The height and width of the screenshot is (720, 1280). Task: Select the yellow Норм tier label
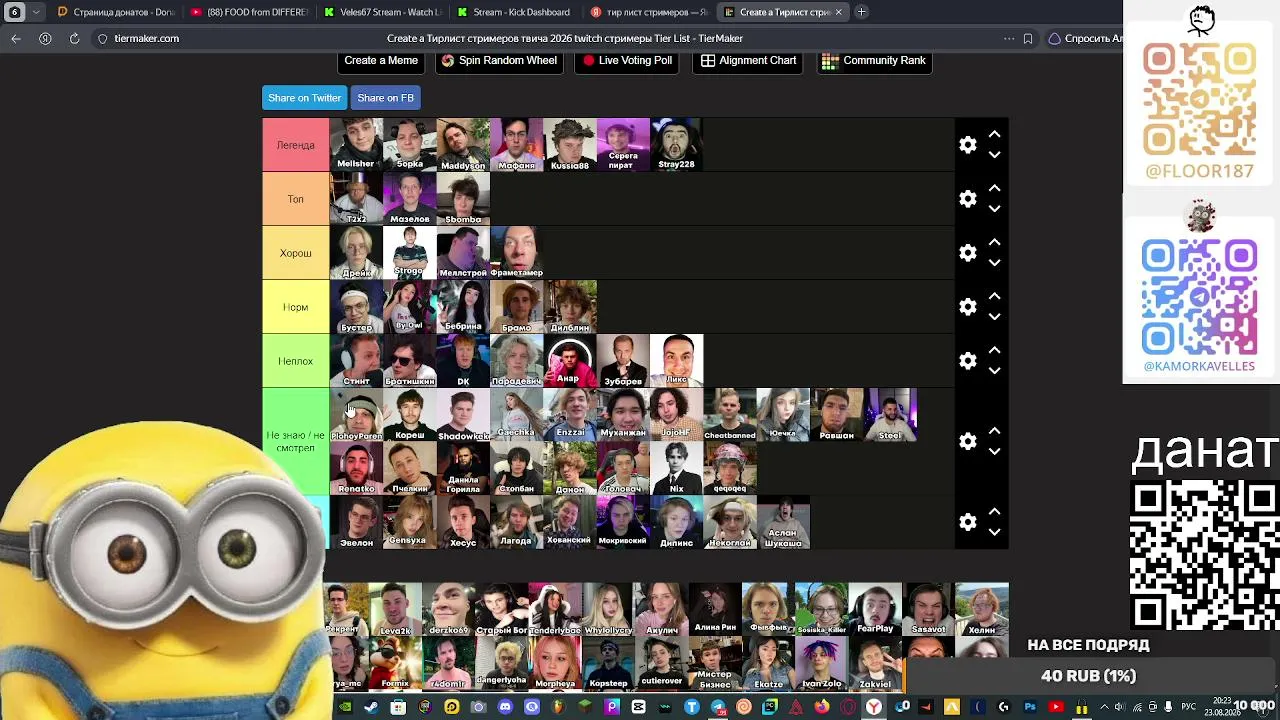[x=296, y=307]
